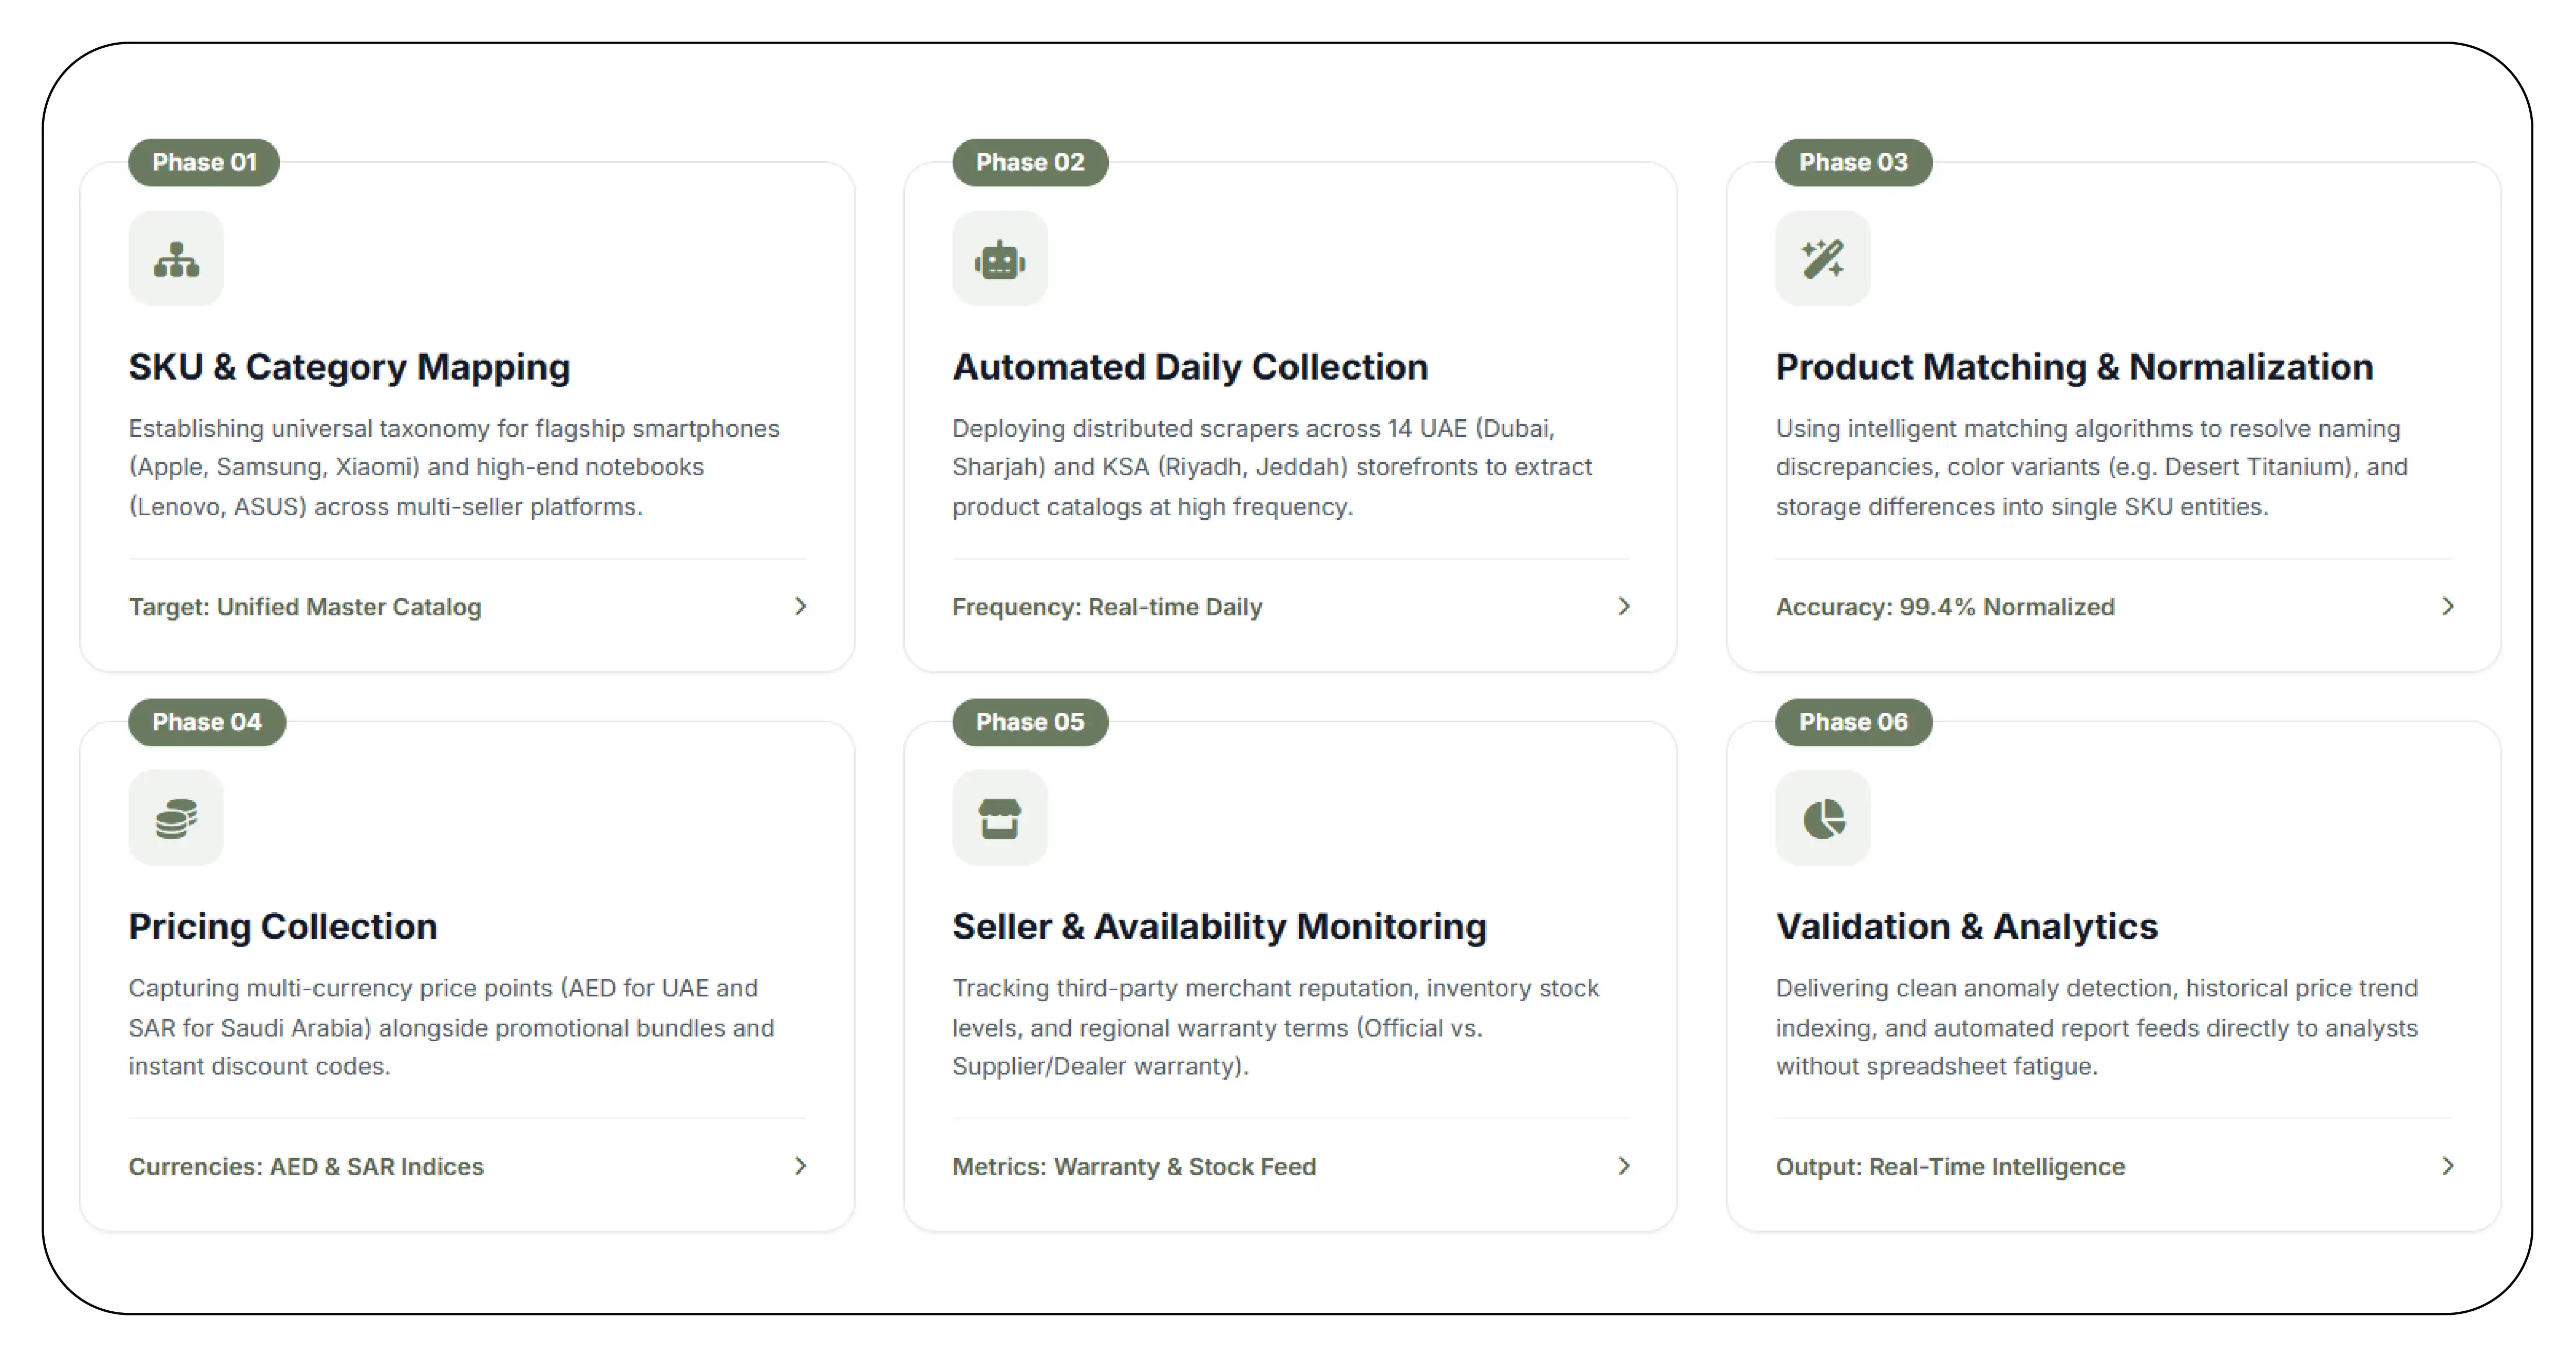Screen dimensions: 2576x1357
Task: Click the storefront icon in Phase 05
Action: [x=1000, y=818]
